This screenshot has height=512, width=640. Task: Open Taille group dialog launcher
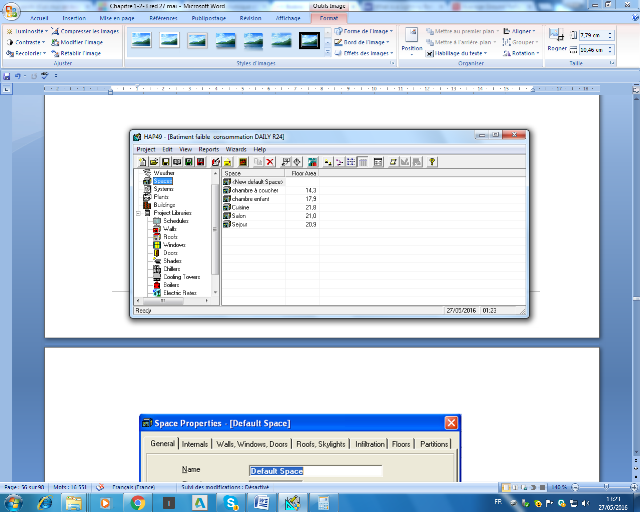[x=612, y=63]
